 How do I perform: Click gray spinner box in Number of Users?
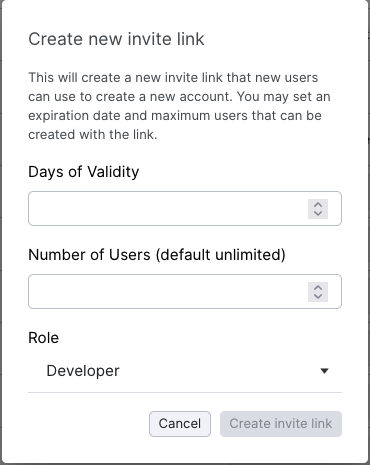point(318,292)
